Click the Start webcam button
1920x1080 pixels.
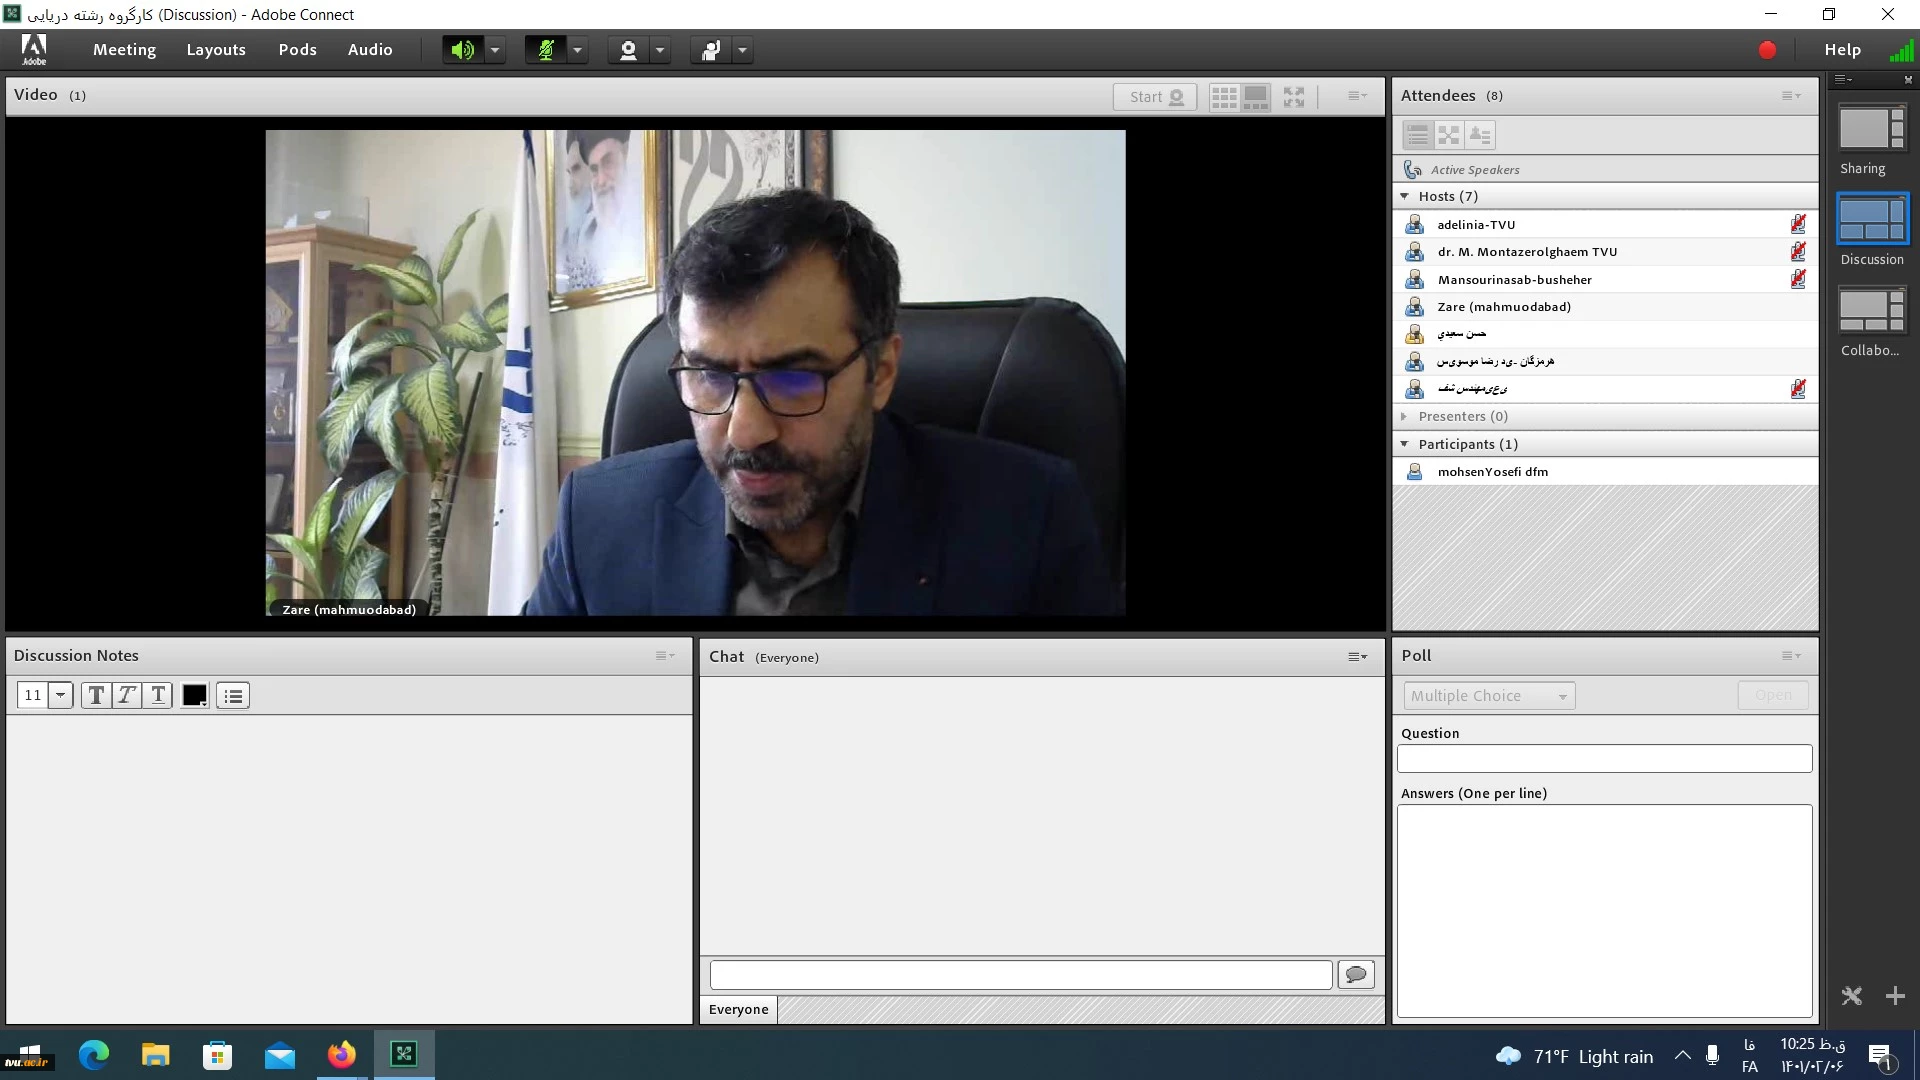(1155, 97)
